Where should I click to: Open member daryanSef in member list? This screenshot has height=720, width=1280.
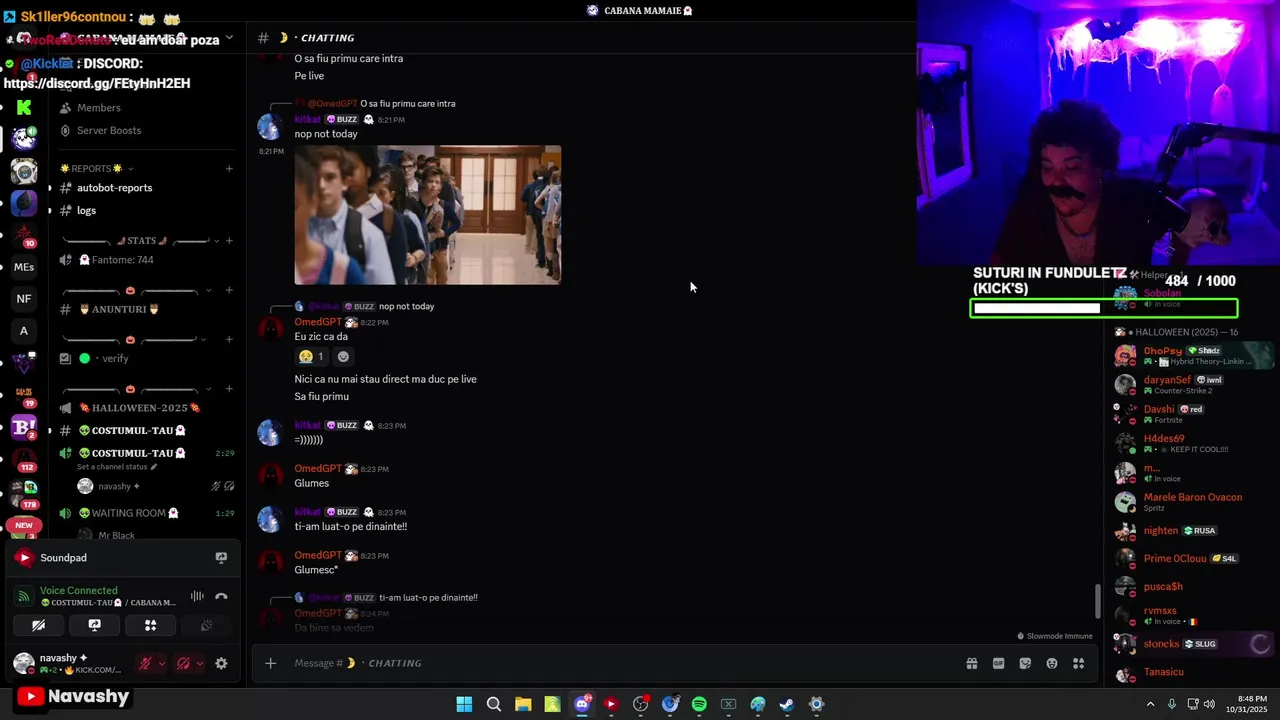pos(1192,384)
